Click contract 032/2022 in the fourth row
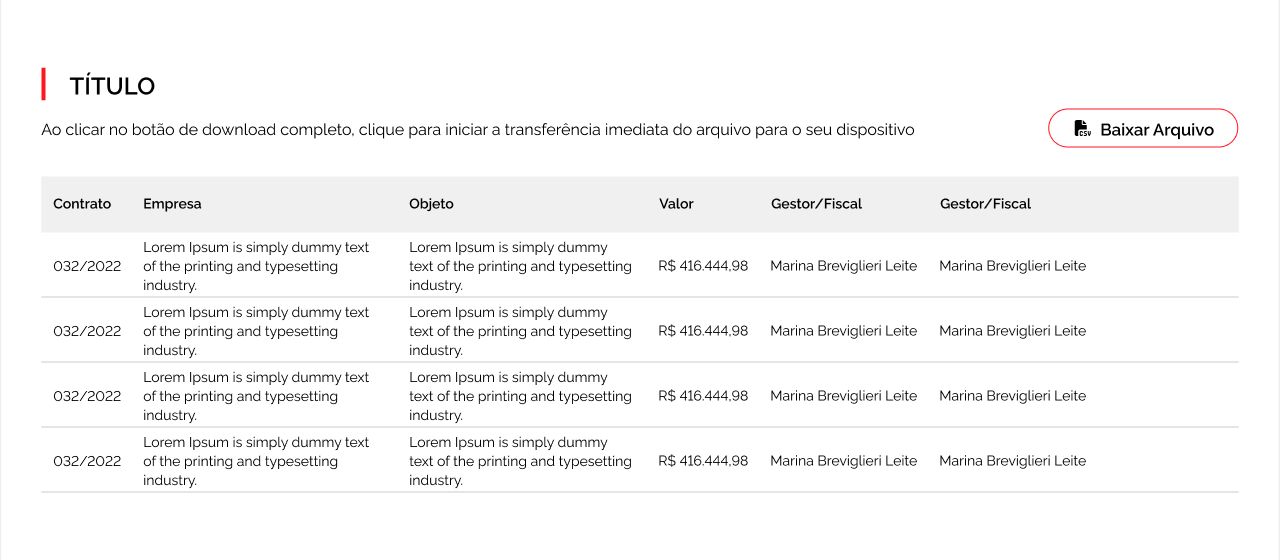Image resolution: width=1280 pixels, height=560 pixels. (x=87, y=461)
